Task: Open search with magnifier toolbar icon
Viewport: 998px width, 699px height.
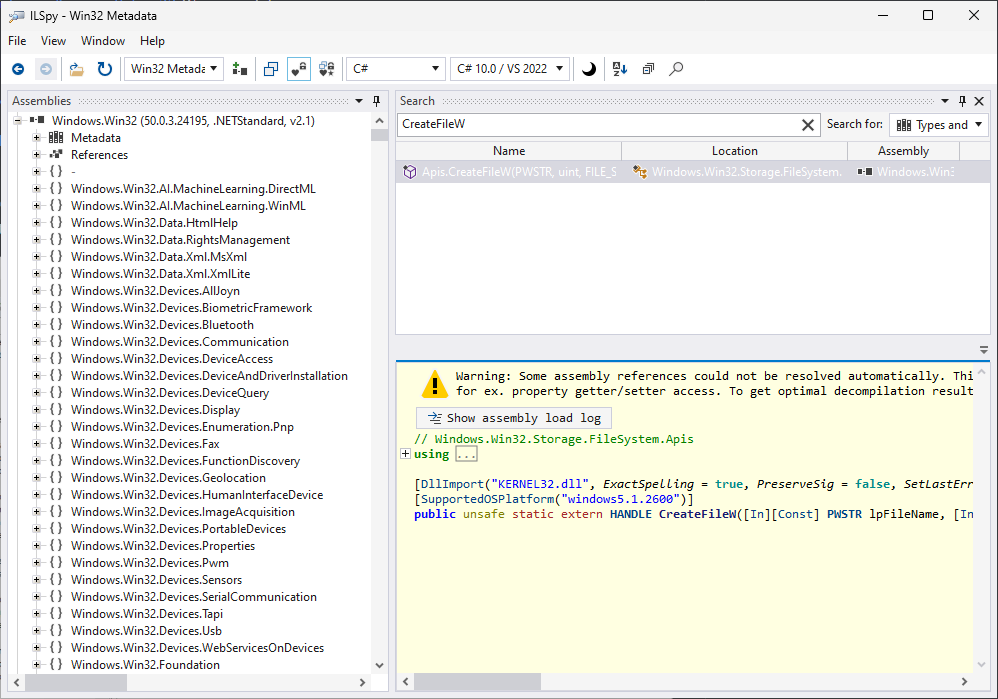Action: pos(677,69)
